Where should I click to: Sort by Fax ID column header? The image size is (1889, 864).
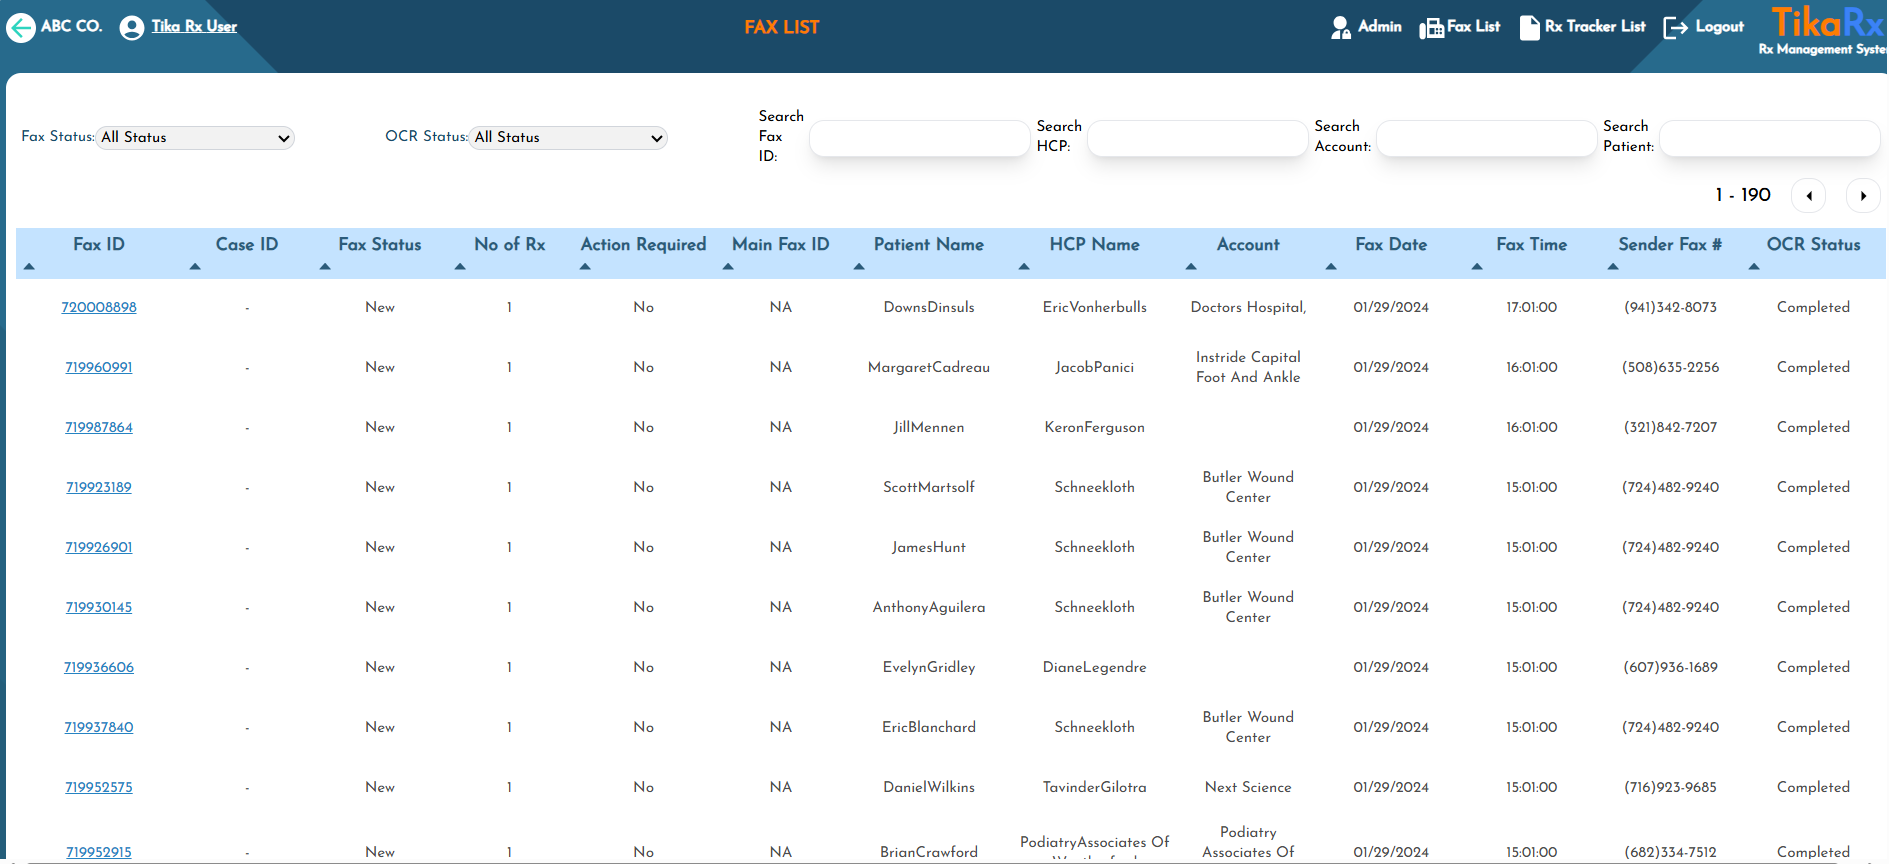(x=99, y=244)
